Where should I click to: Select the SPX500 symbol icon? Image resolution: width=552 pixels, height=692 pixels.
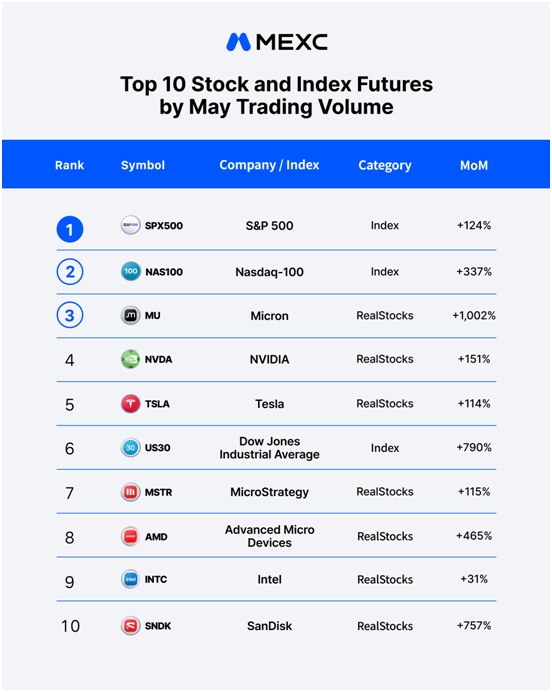[x=131, y=225]
